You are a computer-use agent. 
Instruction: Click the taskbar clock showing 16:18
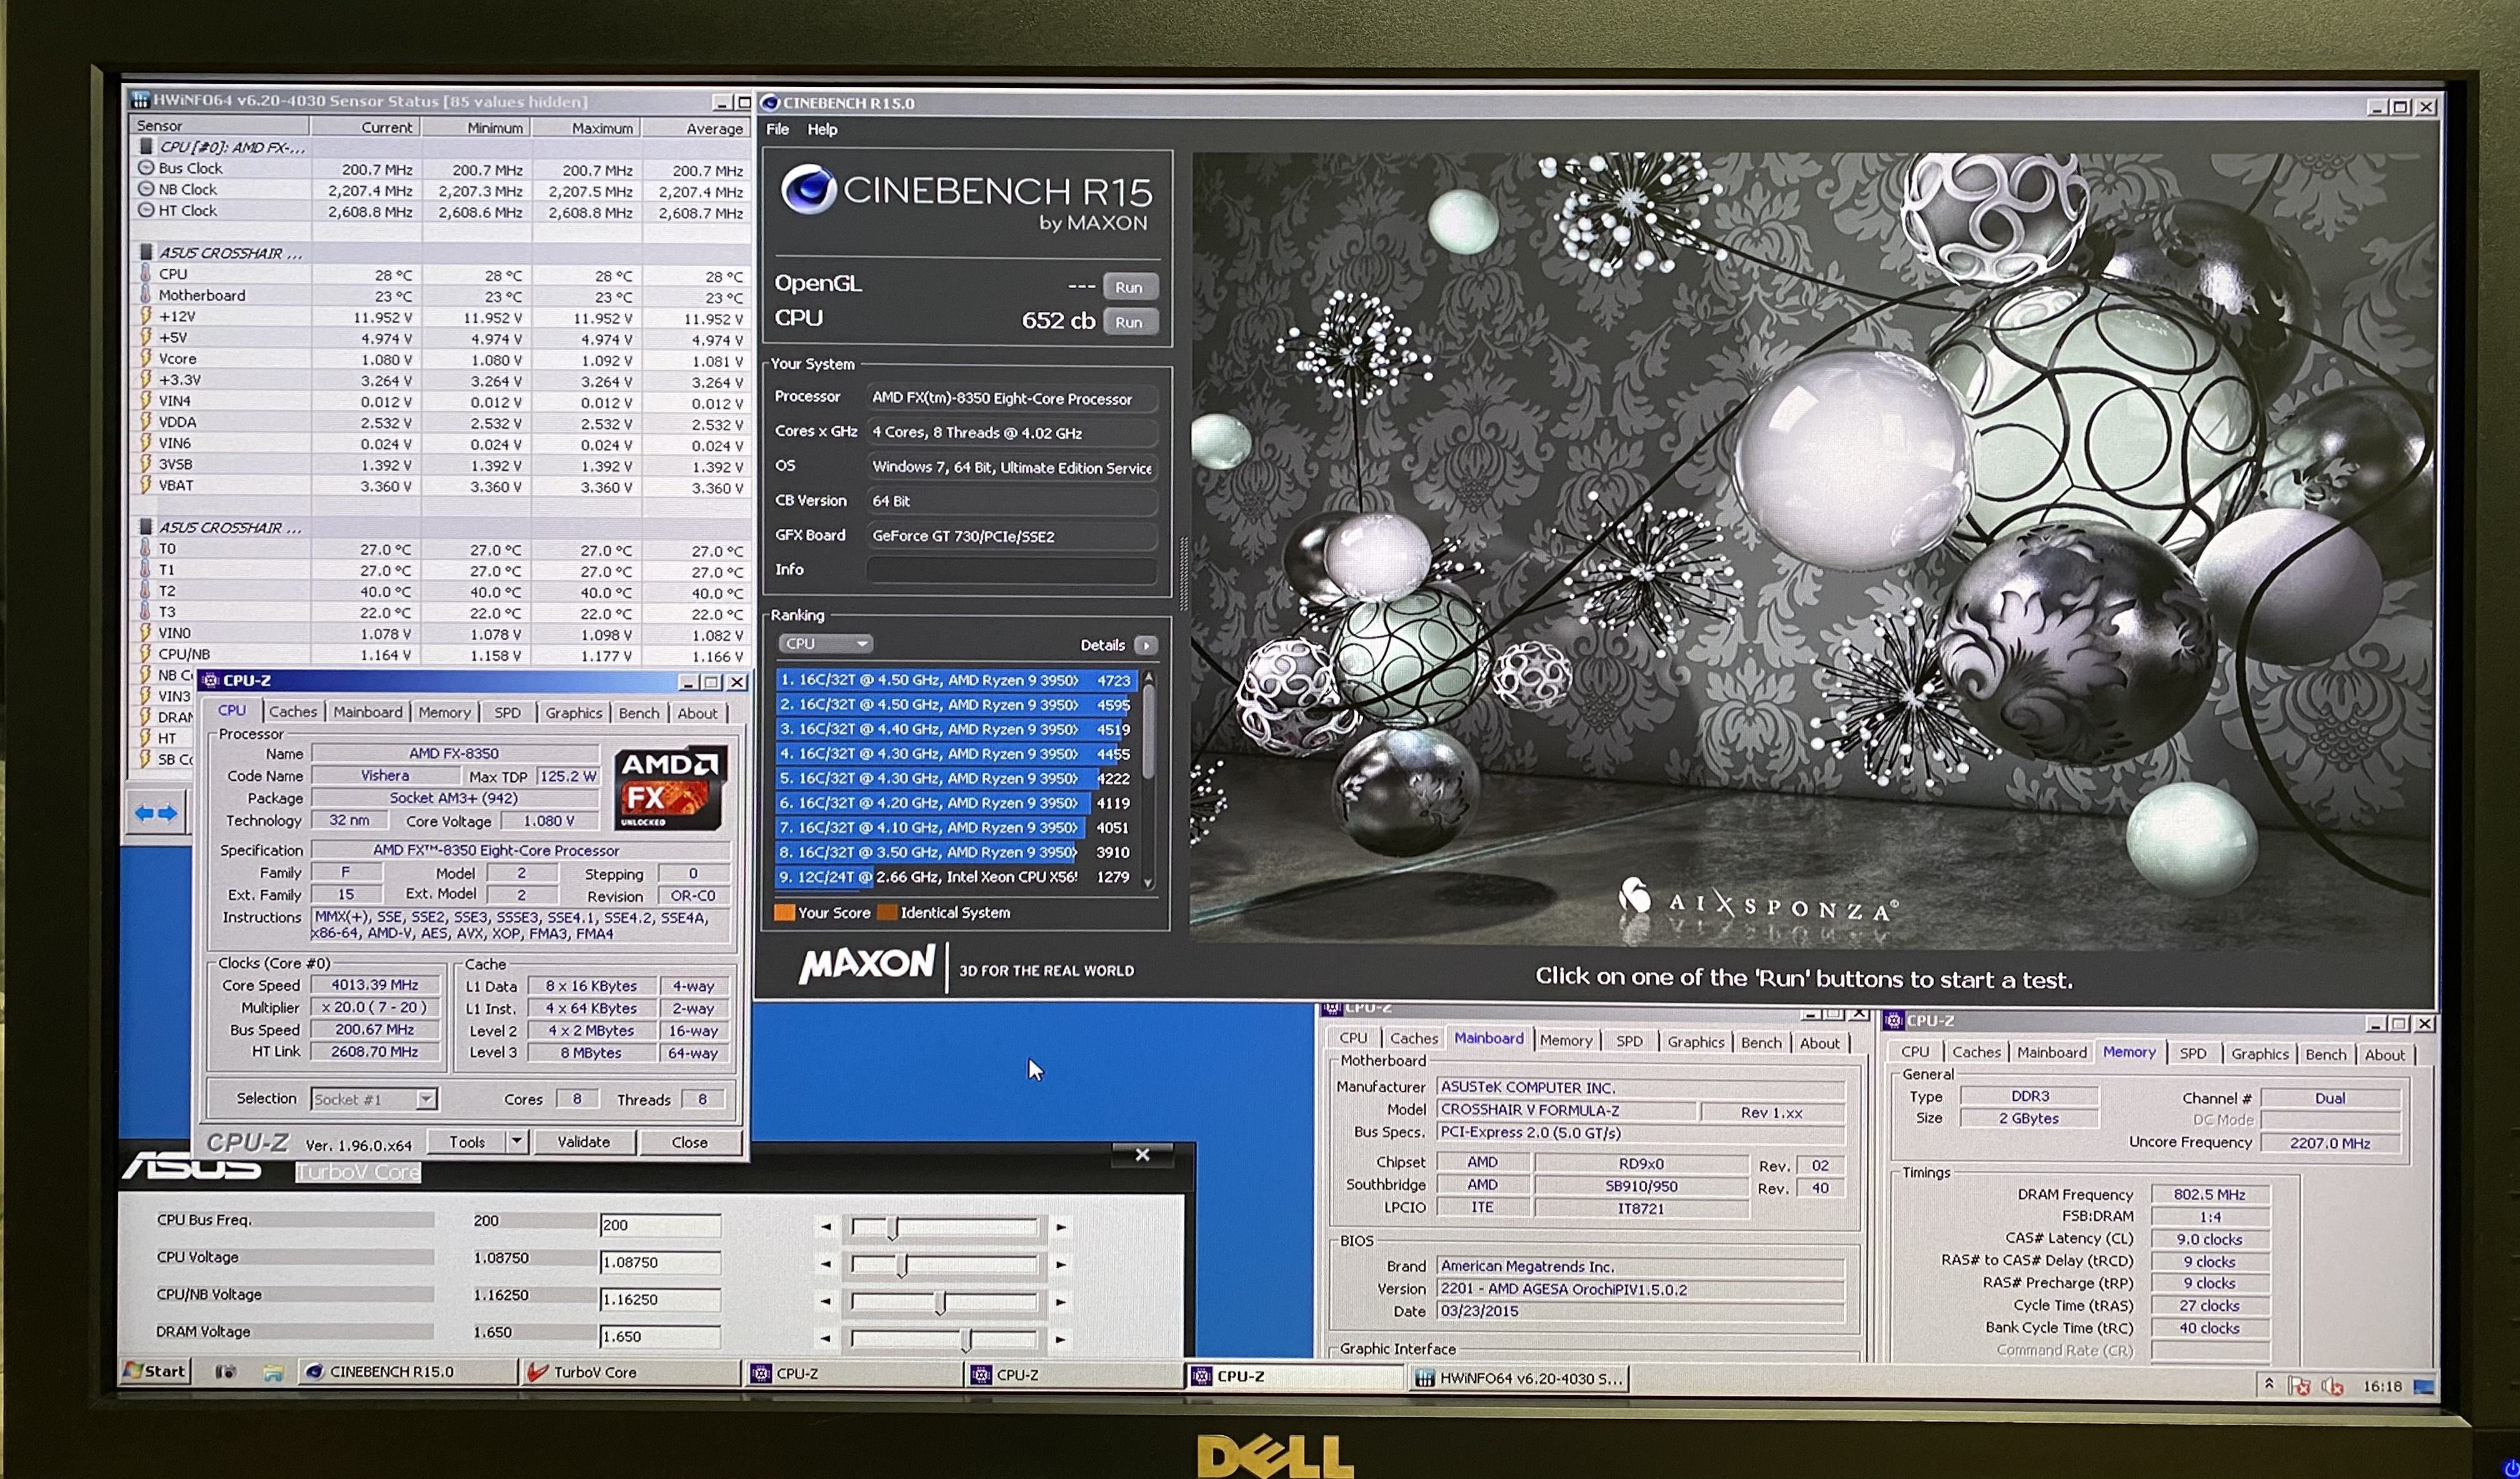pyautogui.click(x=2381, y=1386)
